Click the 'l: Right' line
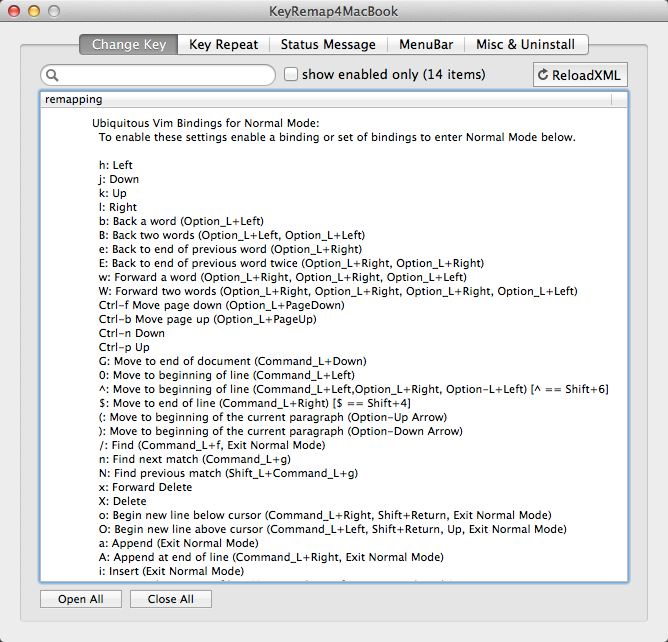The width and height of the screenshot is (668, 642). [118, 207]
